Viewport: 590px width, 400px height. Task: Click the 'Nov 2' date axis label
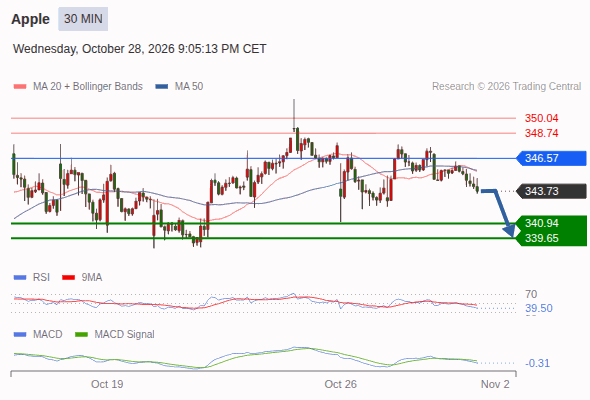[495, 385]
